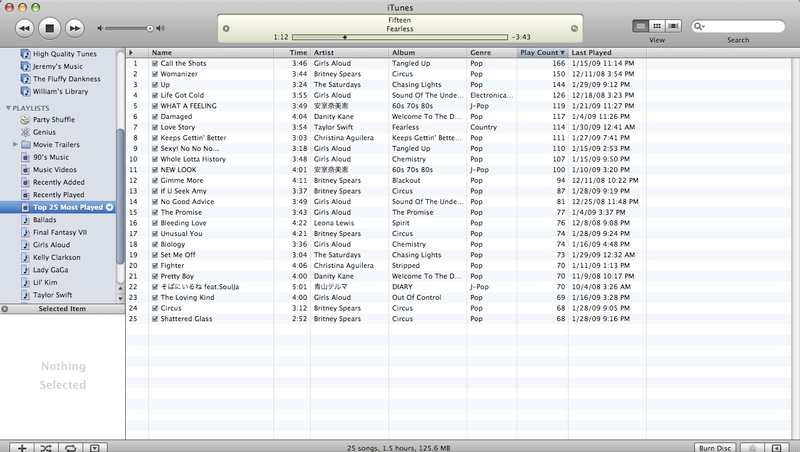800x452 pixels.
Task: Switch to Cover Flow view icon
Action: (673, 26)
